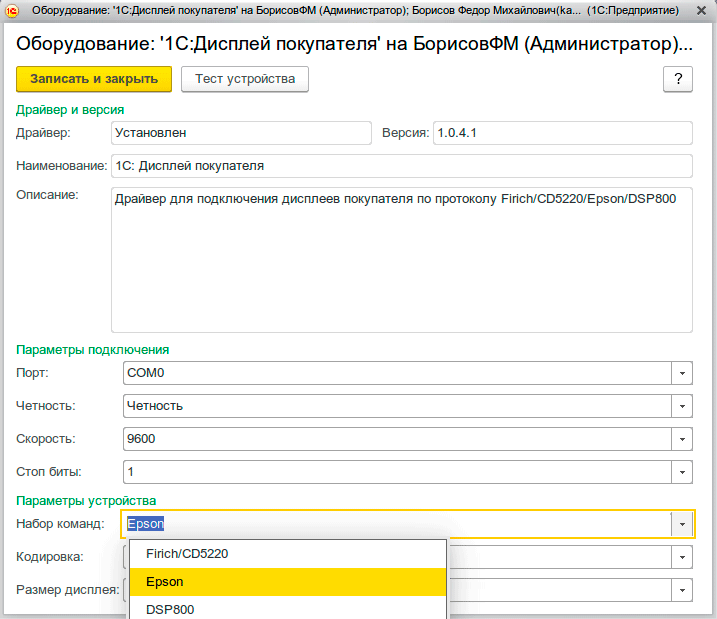Expand the Скорость dropdown list
717x619 pixels.
pos(682,439)
